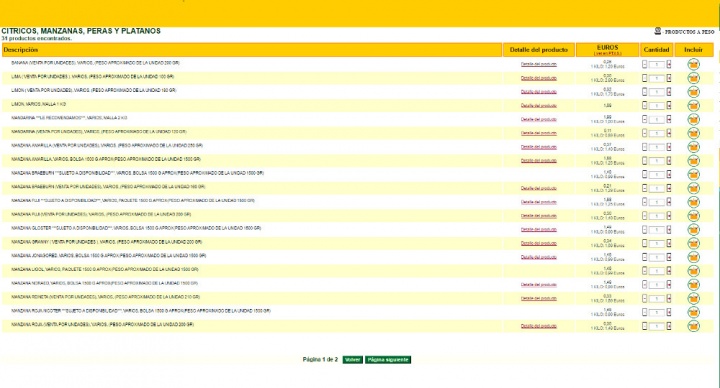Viewport: 720px width, 388px height.
Task: View product detail for MANZANA GRANNY
Action: [539, 243]
